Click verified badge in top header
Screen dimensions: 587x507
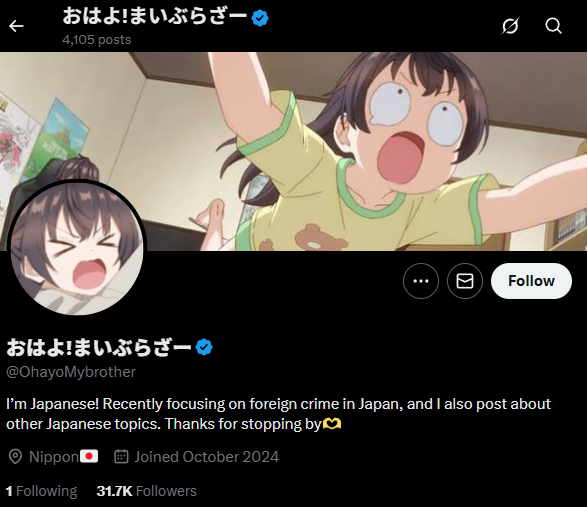[260, 18]
